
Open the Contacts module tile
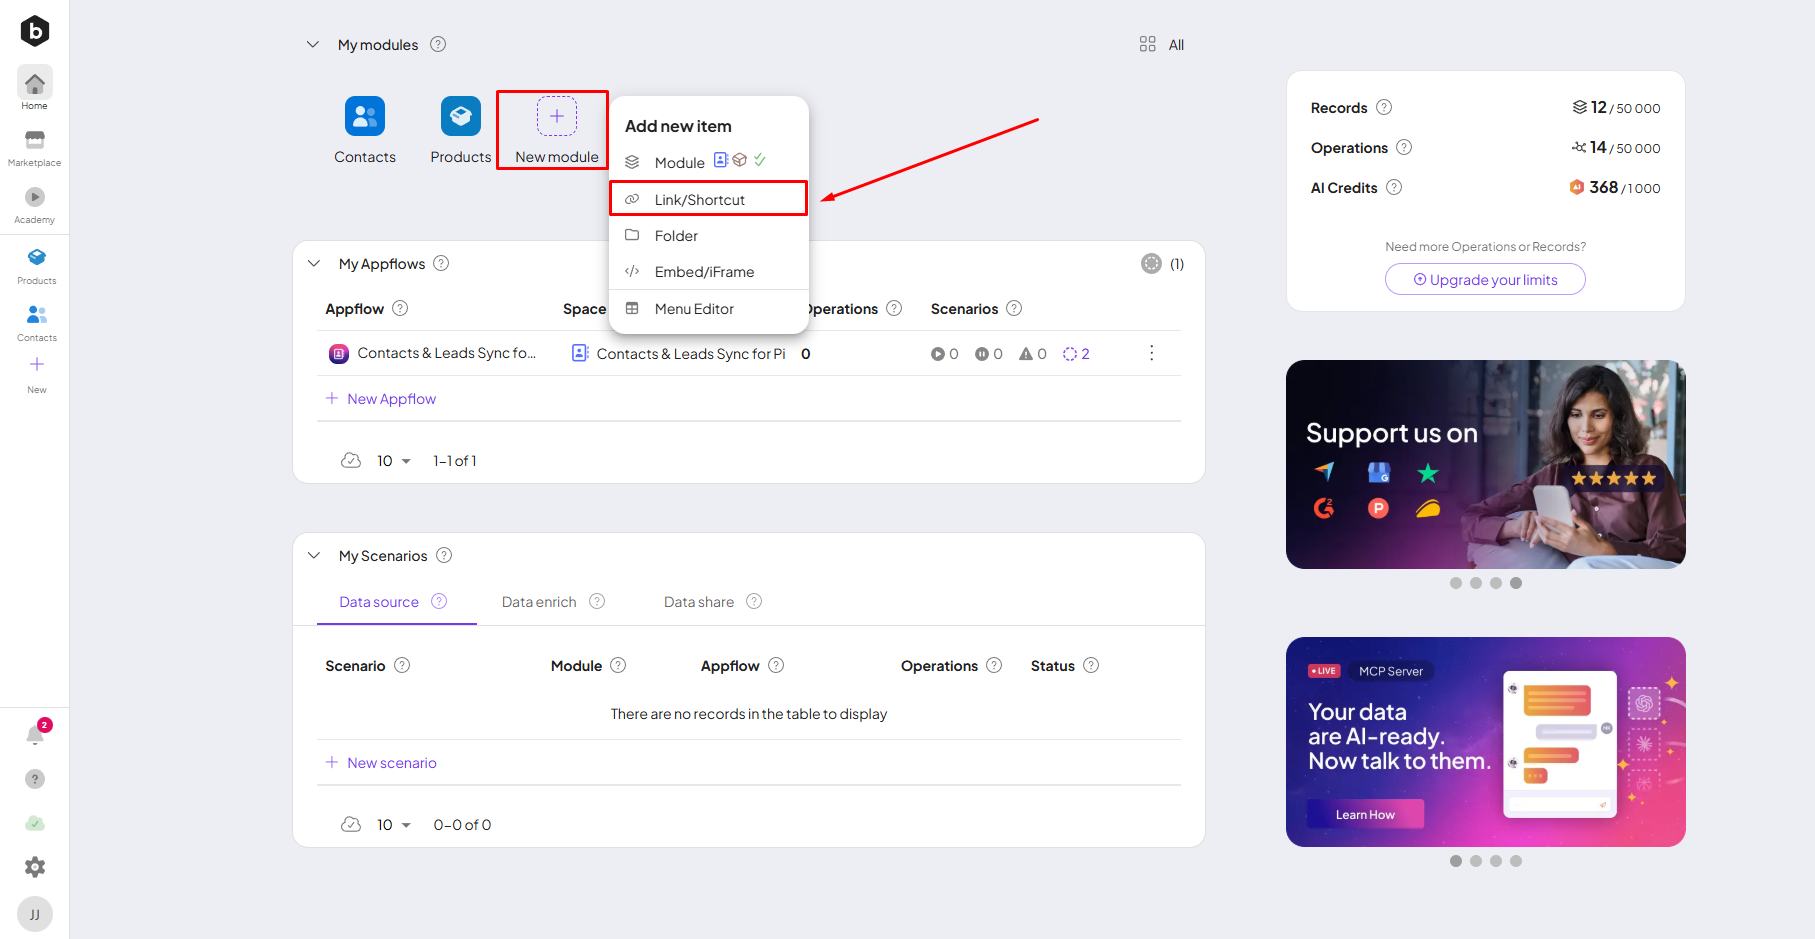point(365,129)
